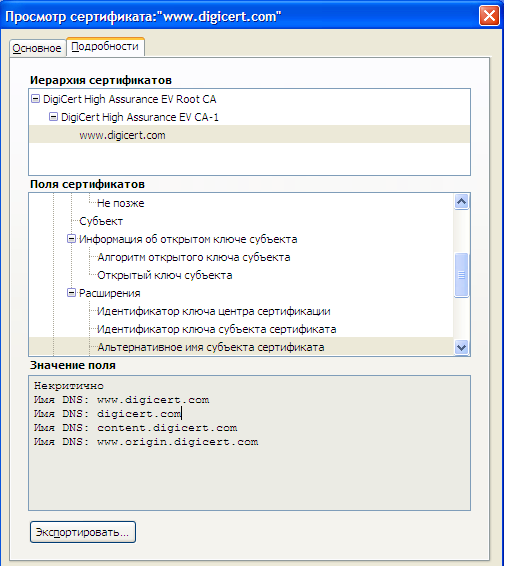The image size is (506, 566).
Task: Switch to the Основное tab
Action: coord(37,48)
